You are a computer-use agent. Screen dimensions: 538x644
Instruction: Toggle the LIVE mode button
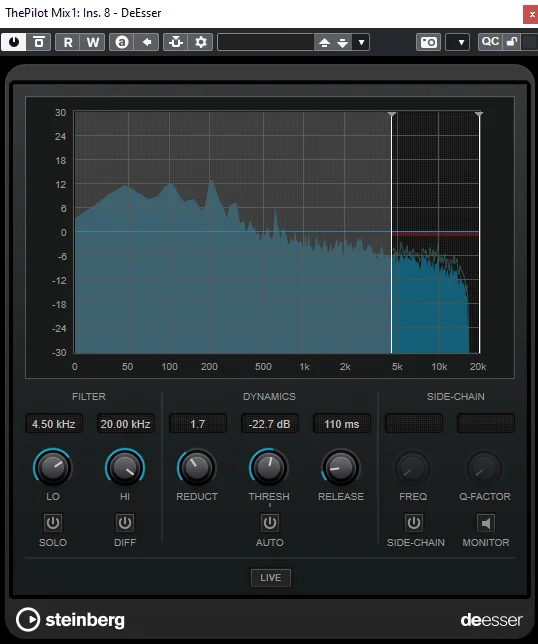[271, 577]
